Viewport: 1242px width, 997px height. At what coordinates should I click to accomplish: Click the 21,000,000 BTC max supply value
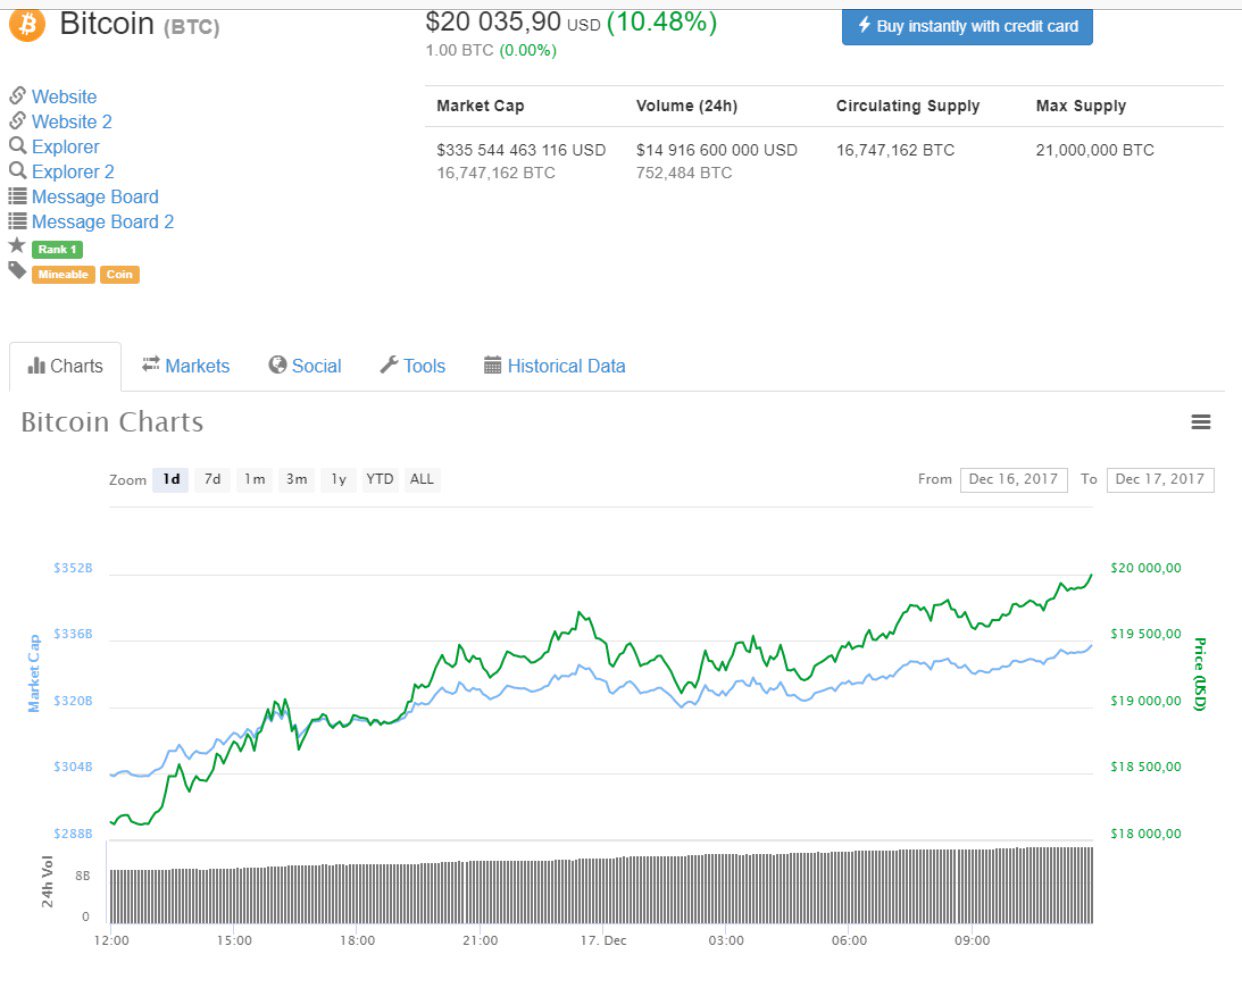1095,150
